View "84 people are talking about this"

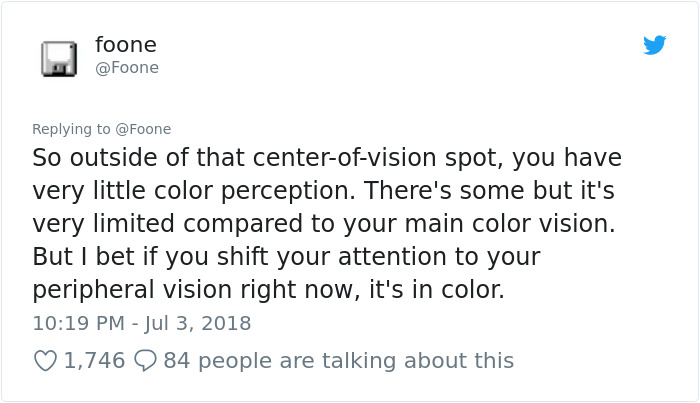tap(338, 360)
